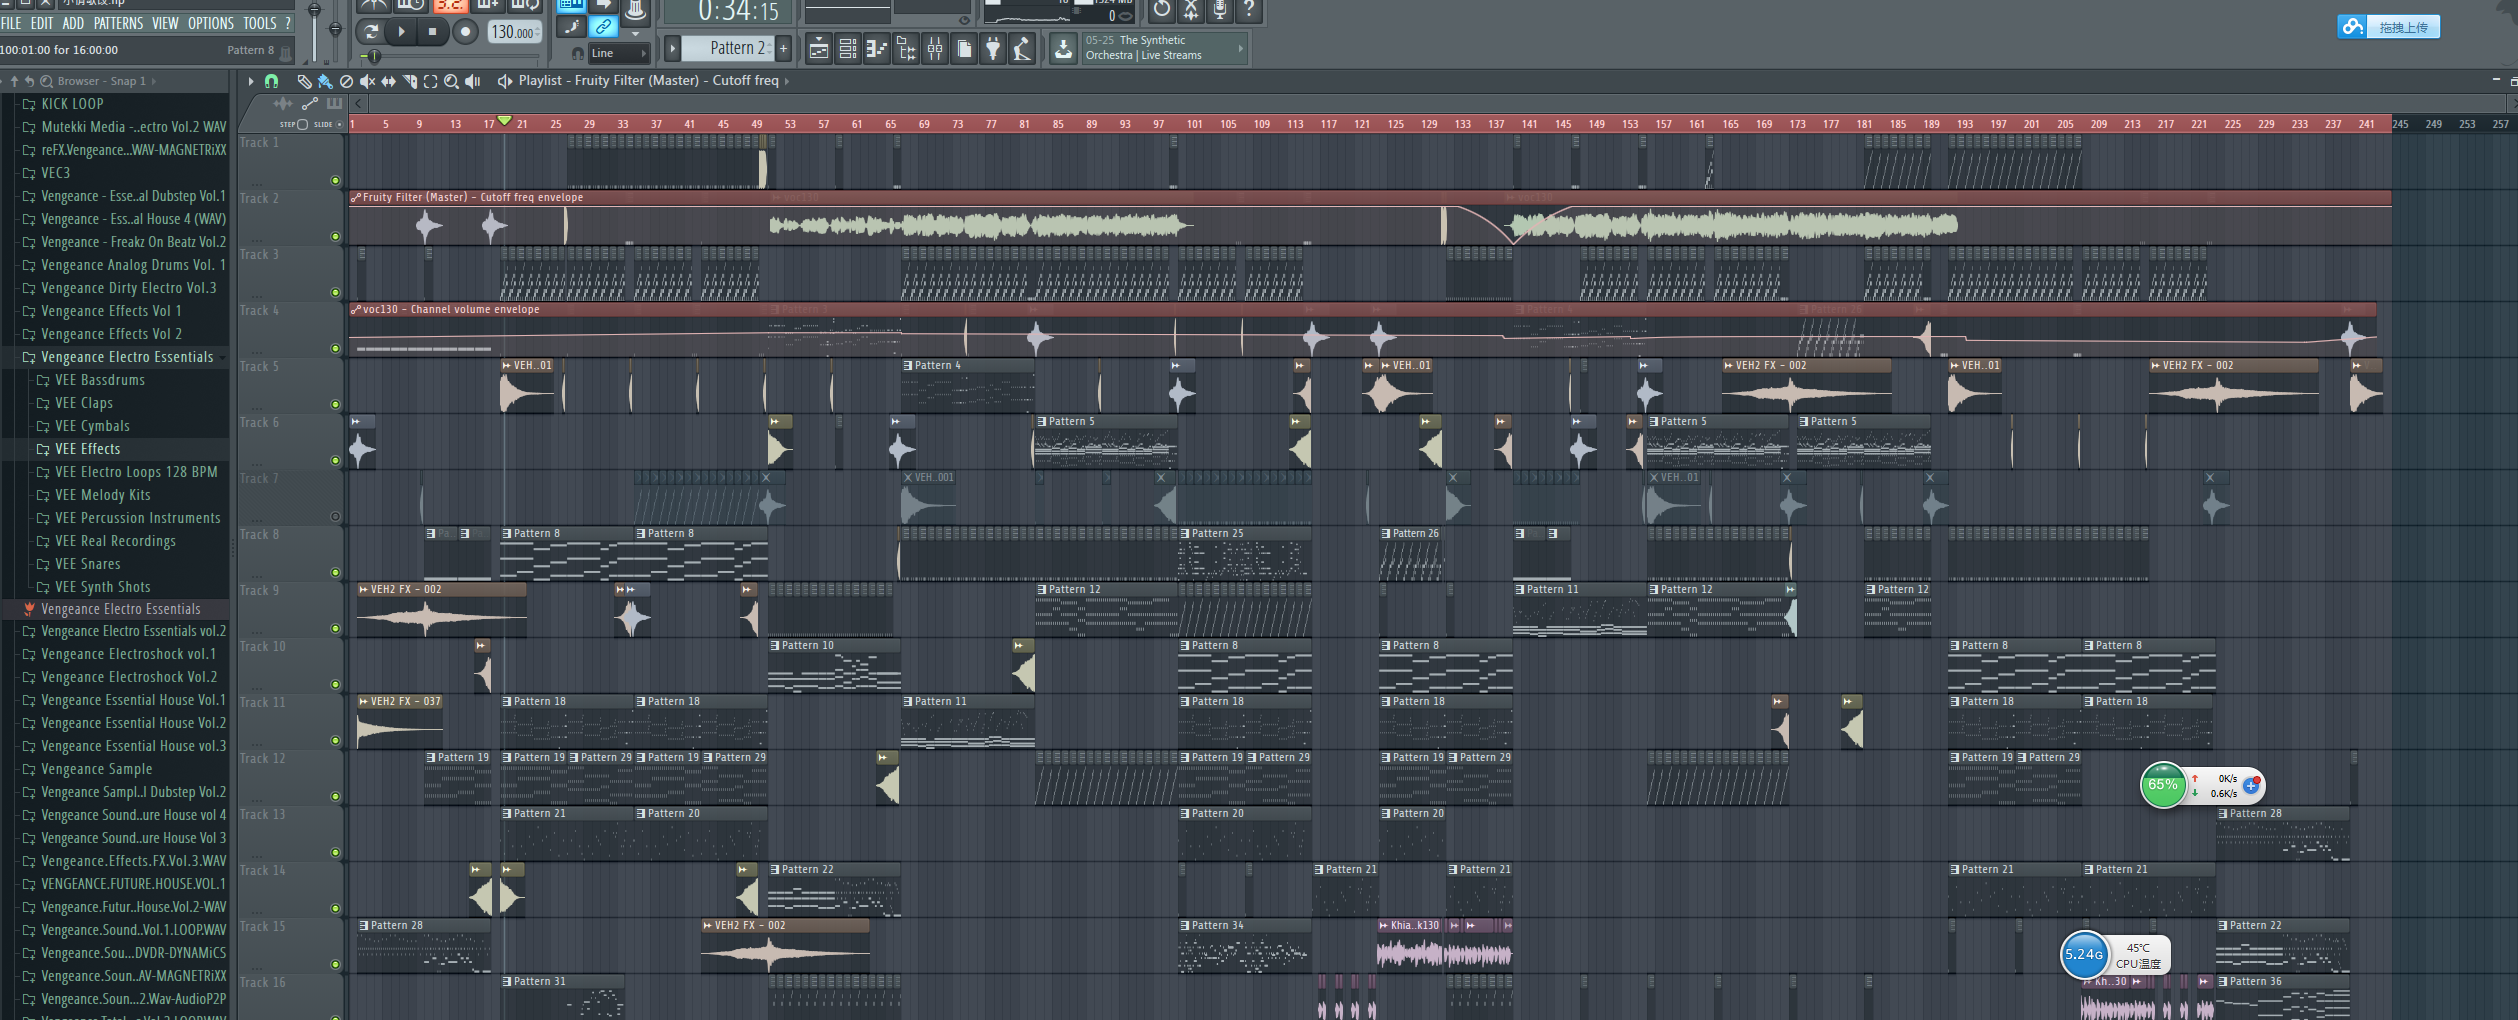Mute Track 1 using its green LED

coord(335,181)
